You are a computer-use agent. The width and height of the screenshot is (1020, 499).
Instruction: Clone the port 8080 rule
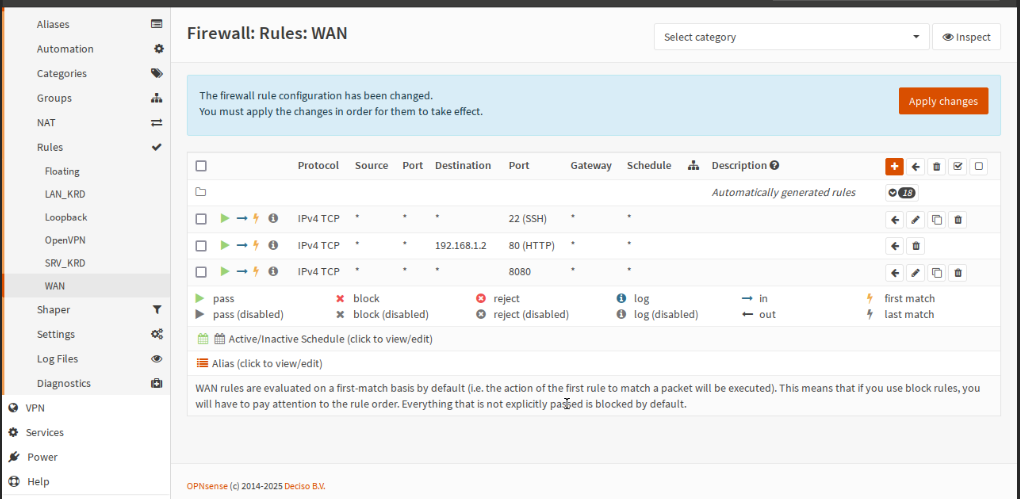937,273
